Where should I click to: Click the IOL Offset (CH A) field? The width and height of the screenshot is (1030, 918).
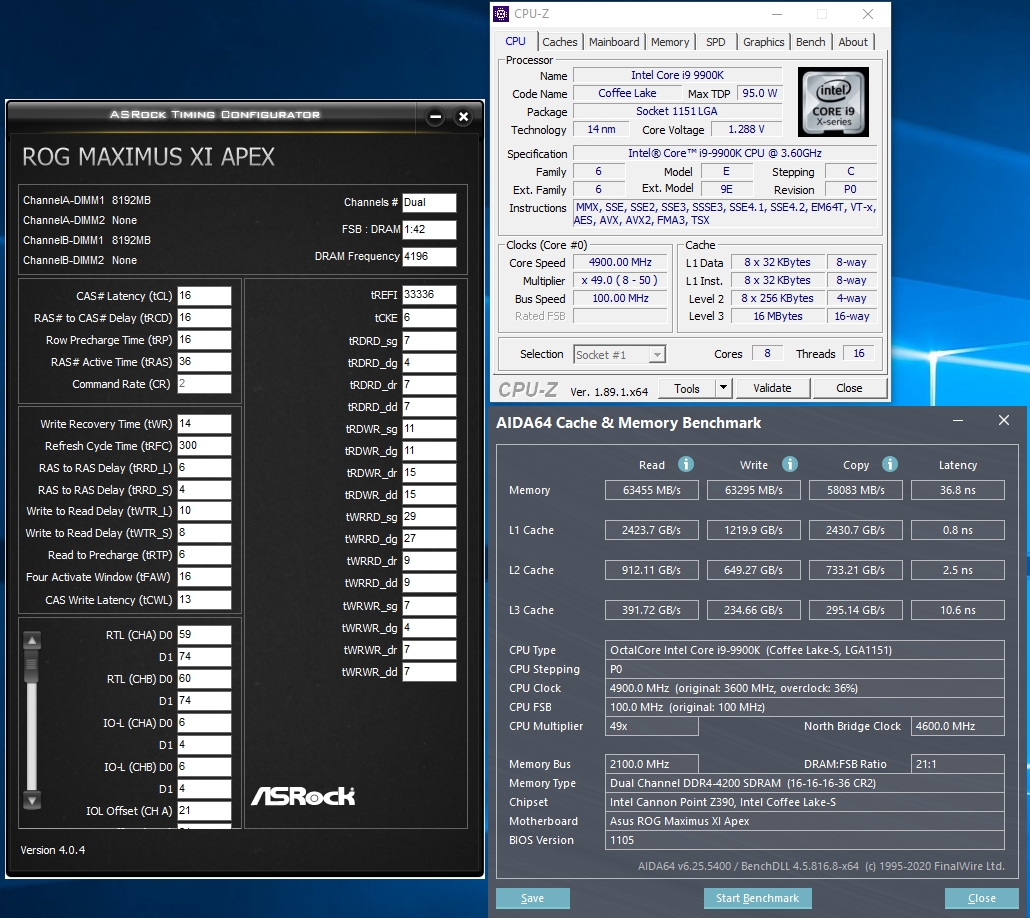(x=204, y=811)
